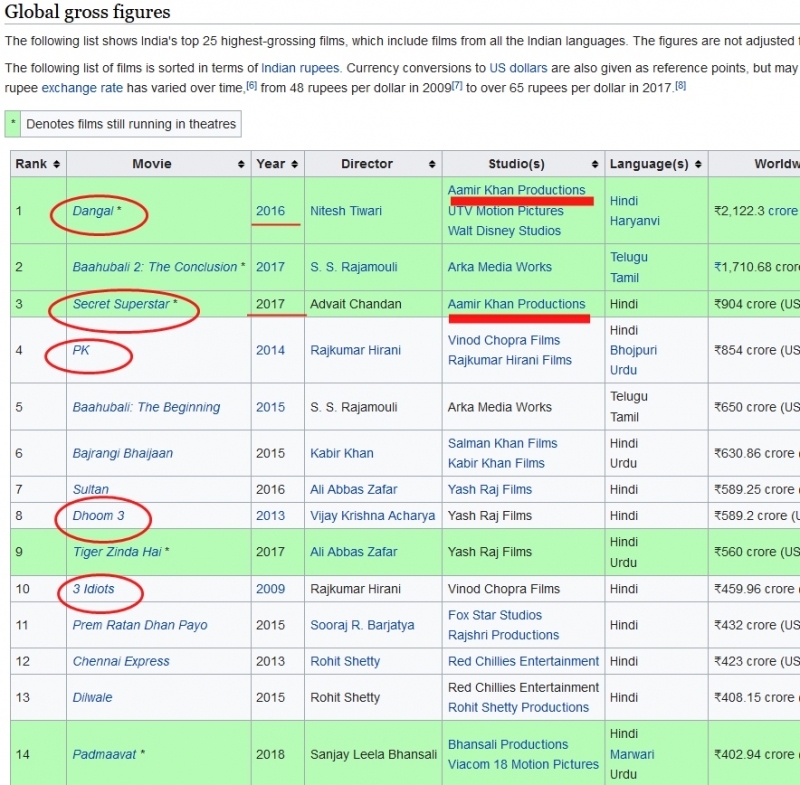Open the Dhoom 3 movie link
The width and height of the screenshot is (800, 785).
98,516
